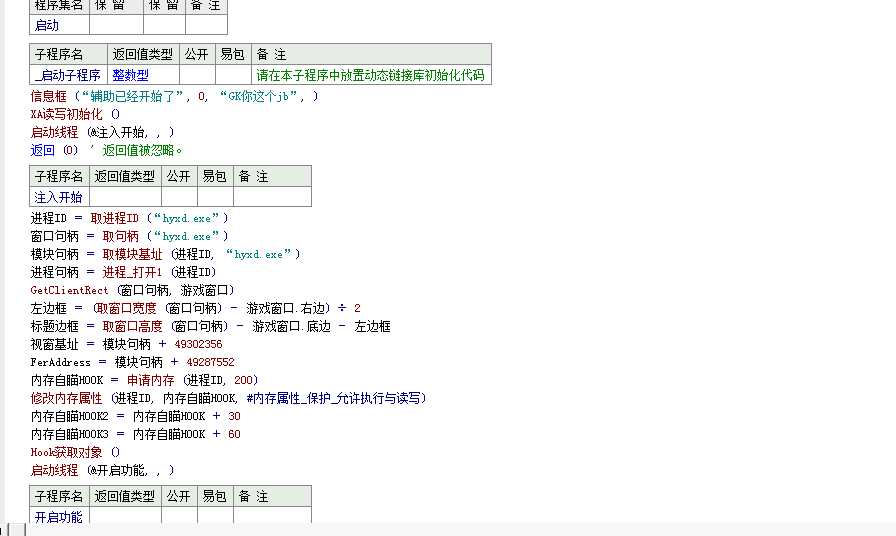
Task: Click the 进程句柄 = 进程_打开1 line
Action: click(123, 272)
